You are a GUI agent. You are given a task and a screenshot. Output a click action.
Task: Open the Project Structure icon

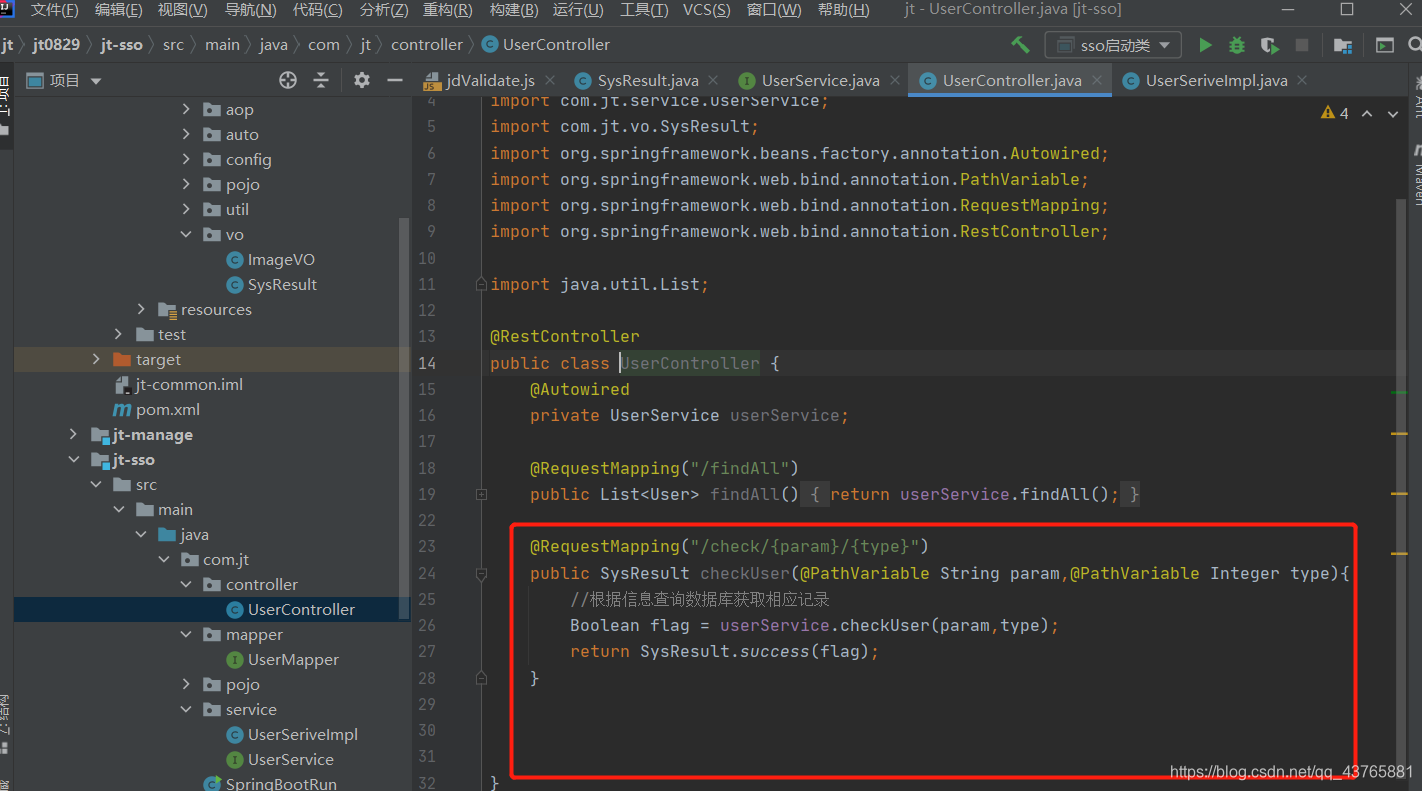tap(1343, 45)
